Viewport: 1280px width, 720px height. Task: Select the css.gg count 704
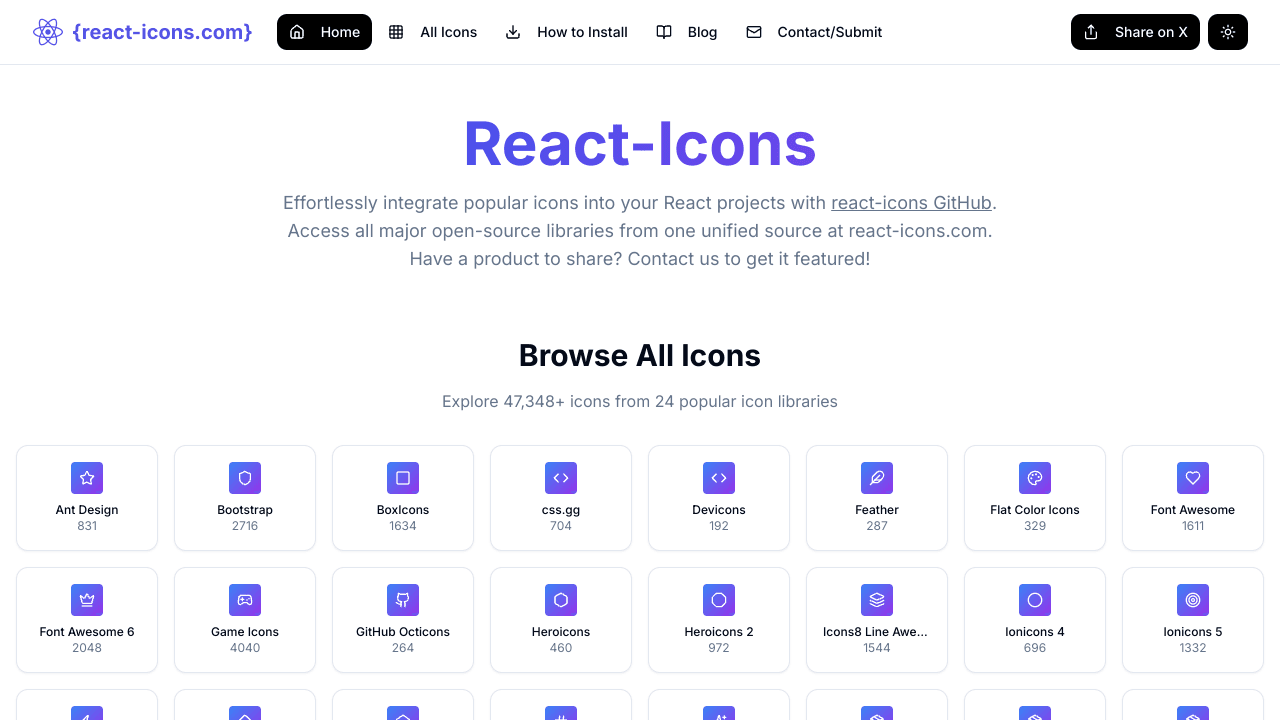click(x=561, y=526)
